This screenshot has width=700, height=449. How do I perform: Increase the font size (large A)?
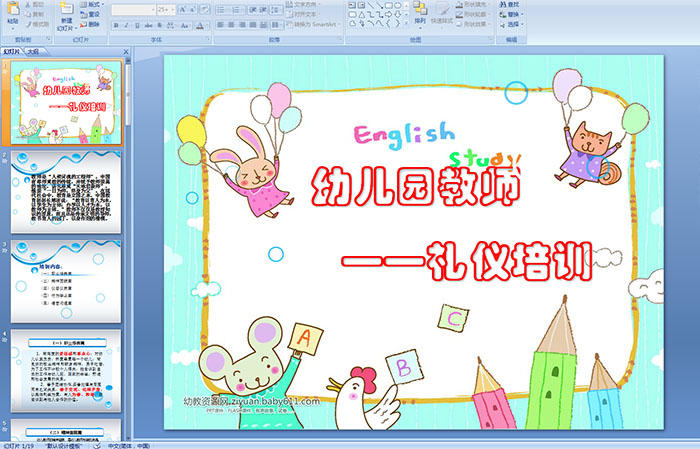click(x=183, y=9)
